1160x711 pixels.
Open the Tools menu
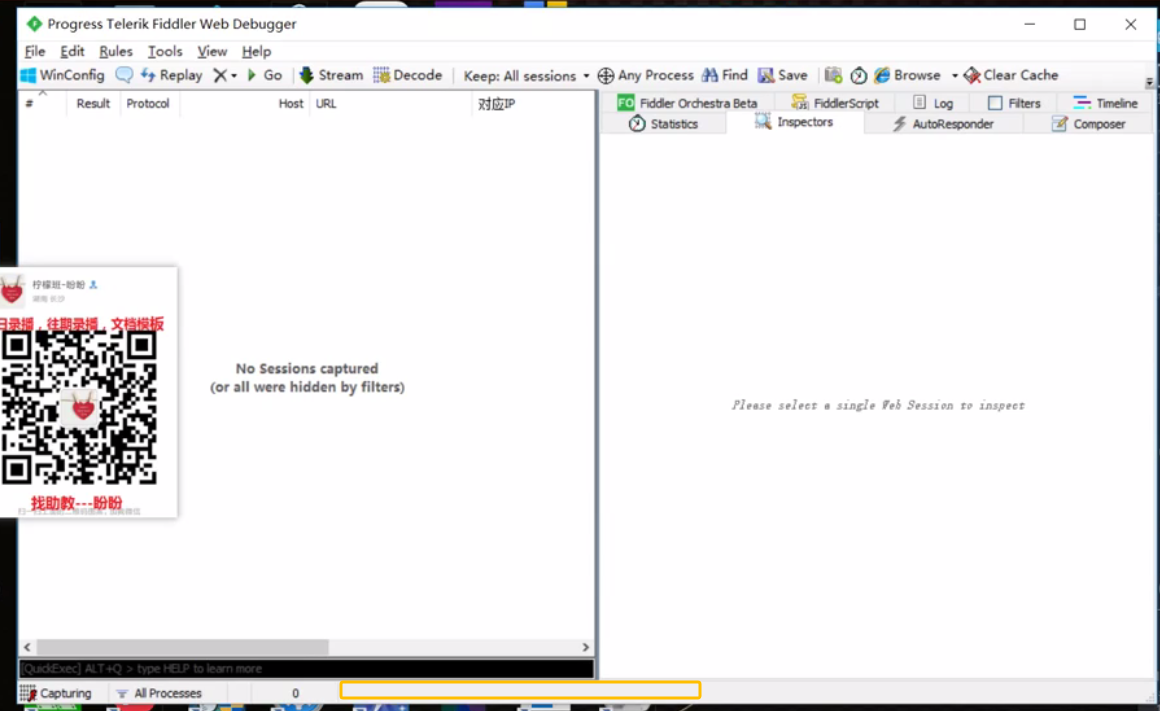tap(165, 51)
